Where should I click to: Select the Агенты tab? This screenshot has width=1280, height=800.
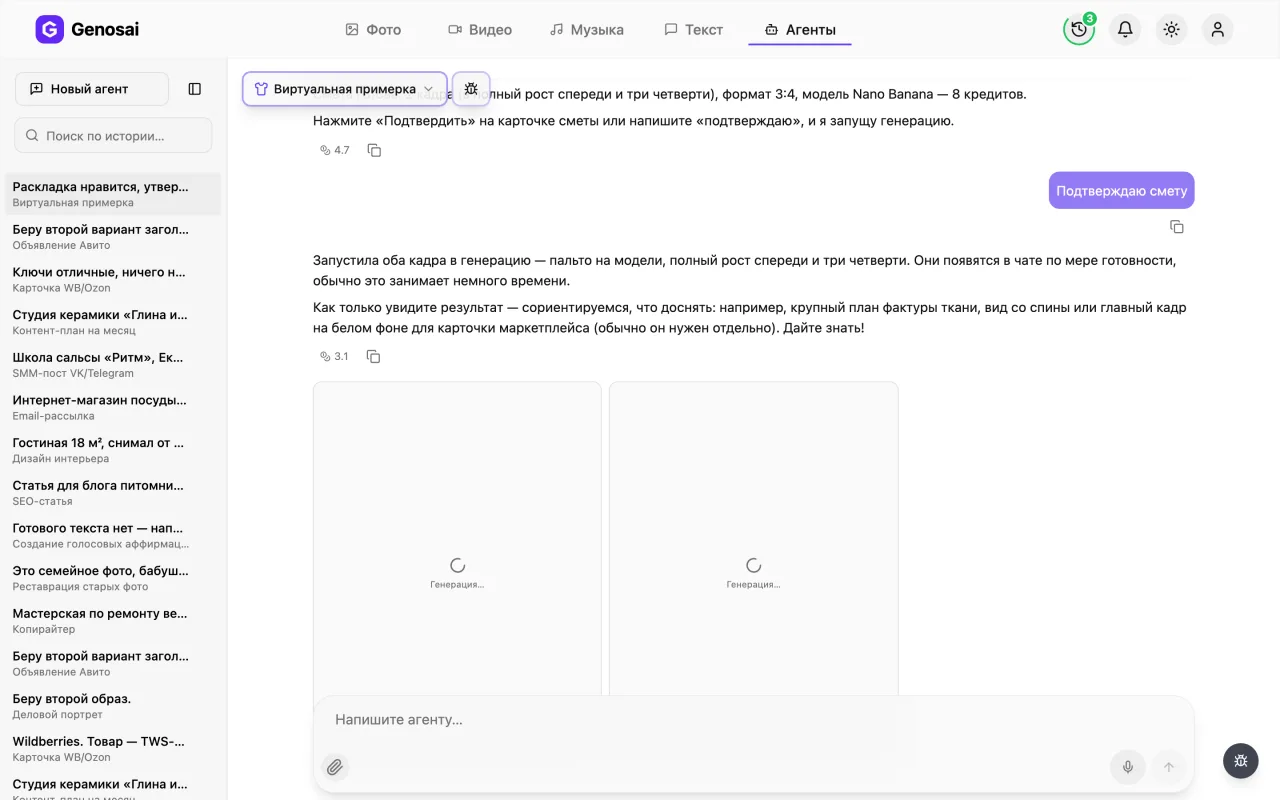pos(800,30)
